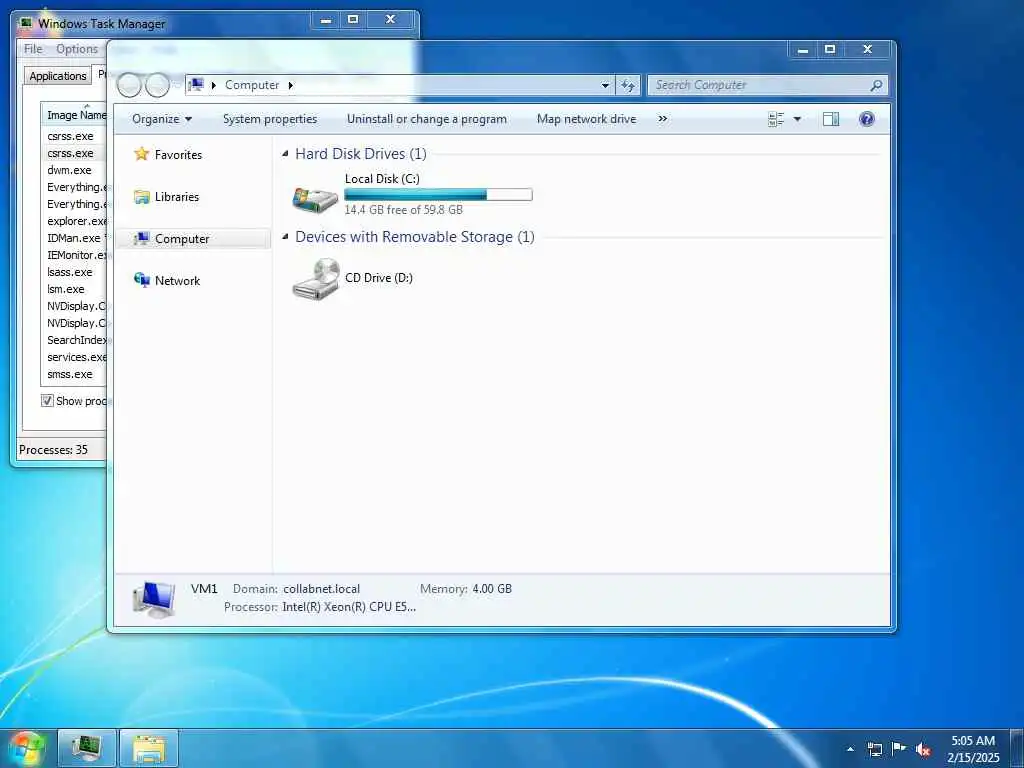The image size is (1024, 768).
Task: Show the preview pane icon
Action: pos(831,119)
